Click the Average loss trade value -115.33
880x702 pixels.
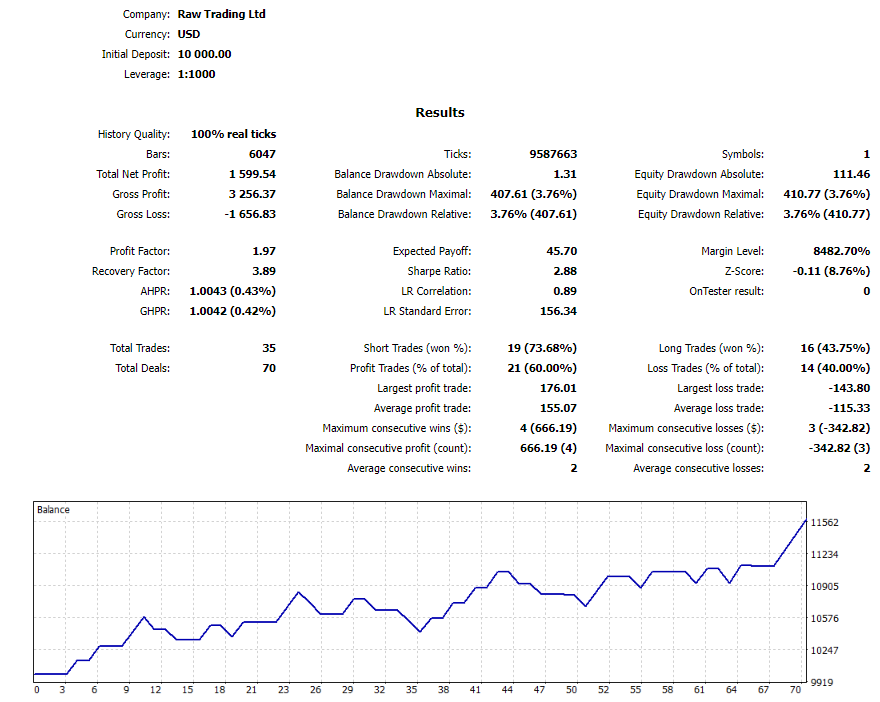849,409
